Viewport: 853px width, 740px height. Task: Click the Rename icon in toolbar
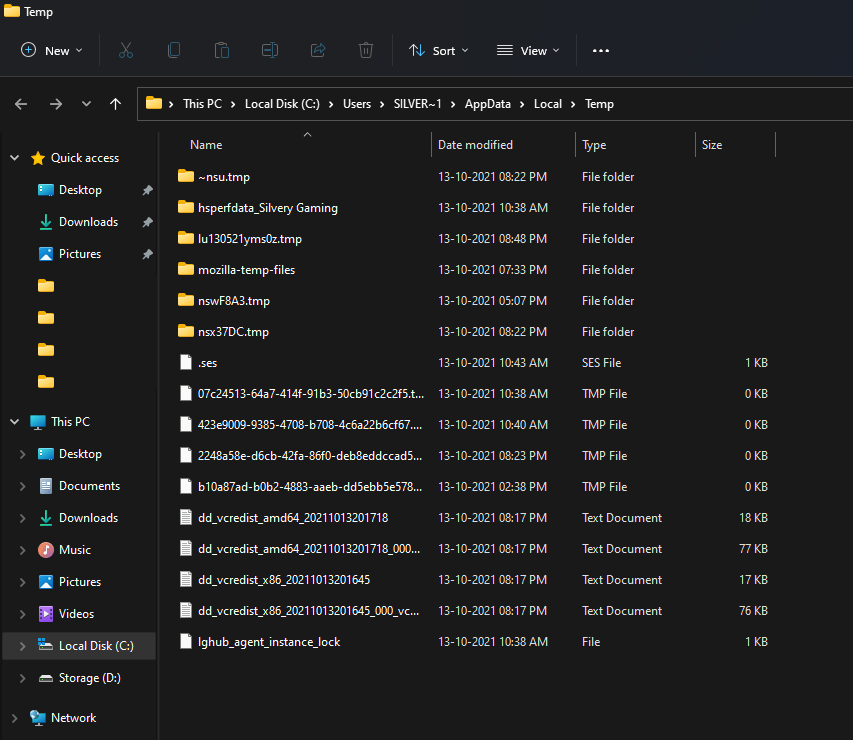(270, 51)
